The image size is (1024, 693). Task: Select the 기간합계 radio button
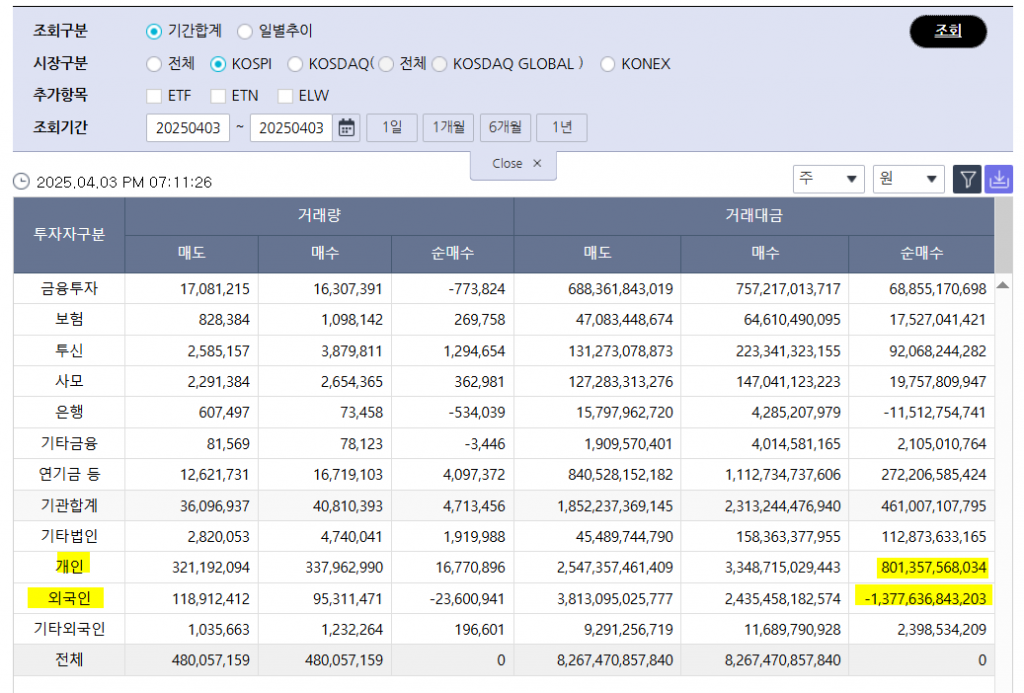coord(153,32)
